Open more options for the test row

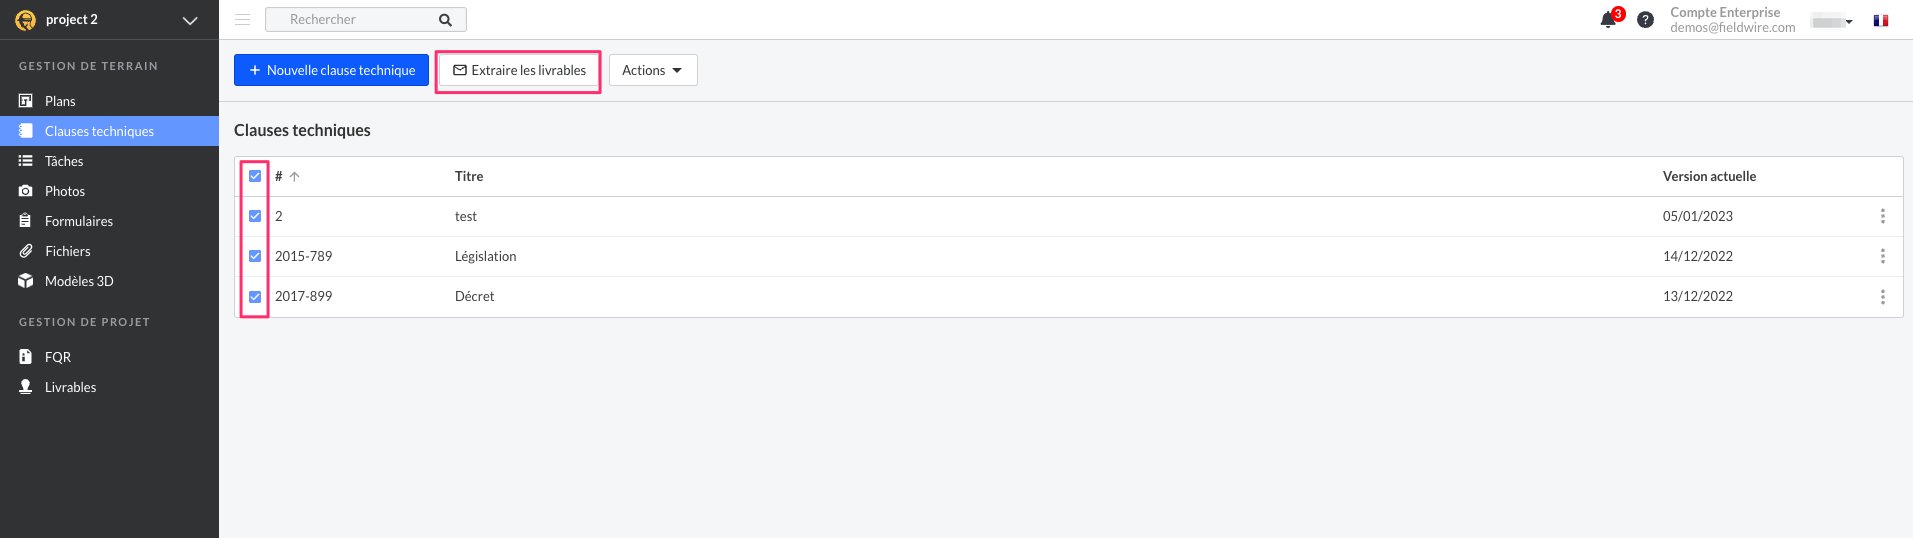point(1882,216)
